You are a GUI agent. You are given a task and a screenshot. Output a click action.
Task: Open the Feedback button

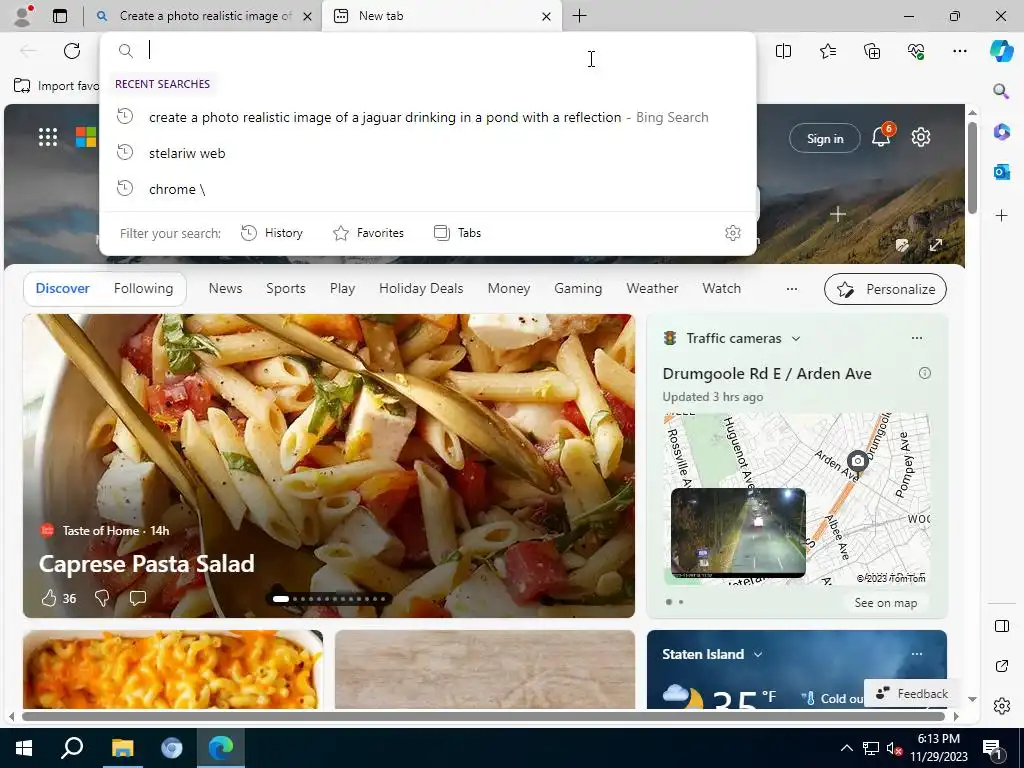pos(912,694)
